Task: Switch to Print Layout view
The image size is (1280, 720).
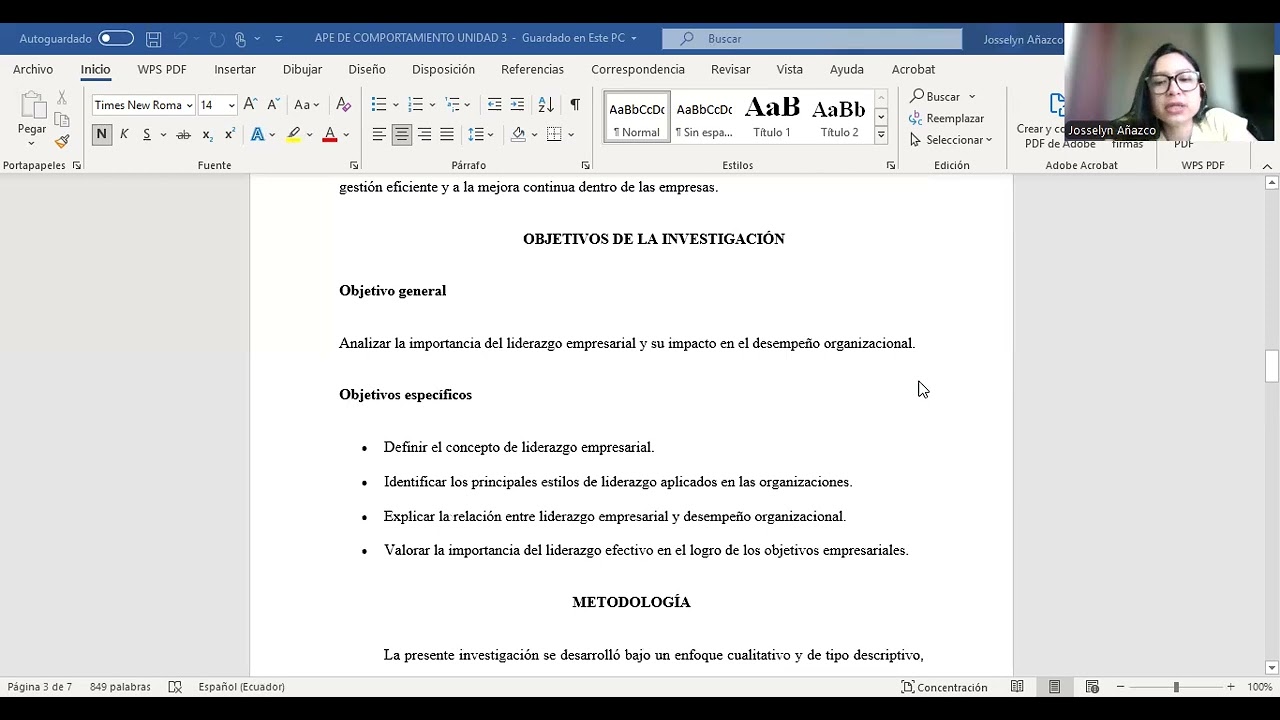Action: (x=1055, y=687)
